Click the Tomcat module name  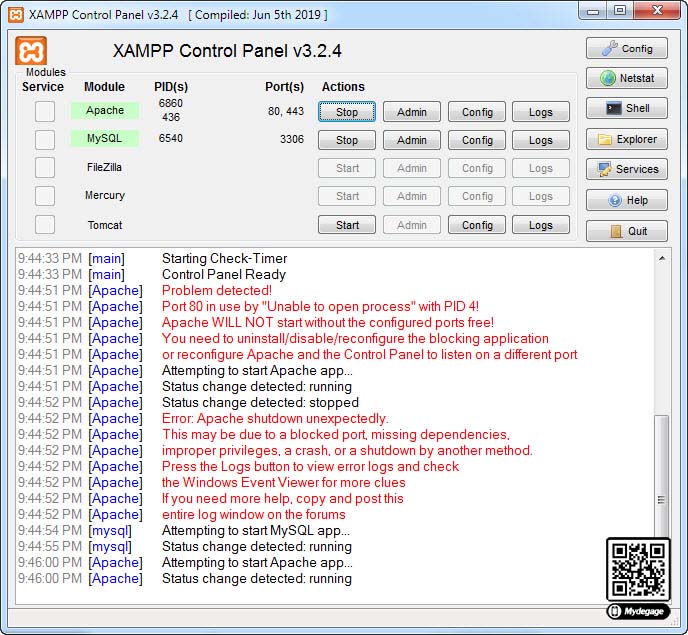pos(105,225)
